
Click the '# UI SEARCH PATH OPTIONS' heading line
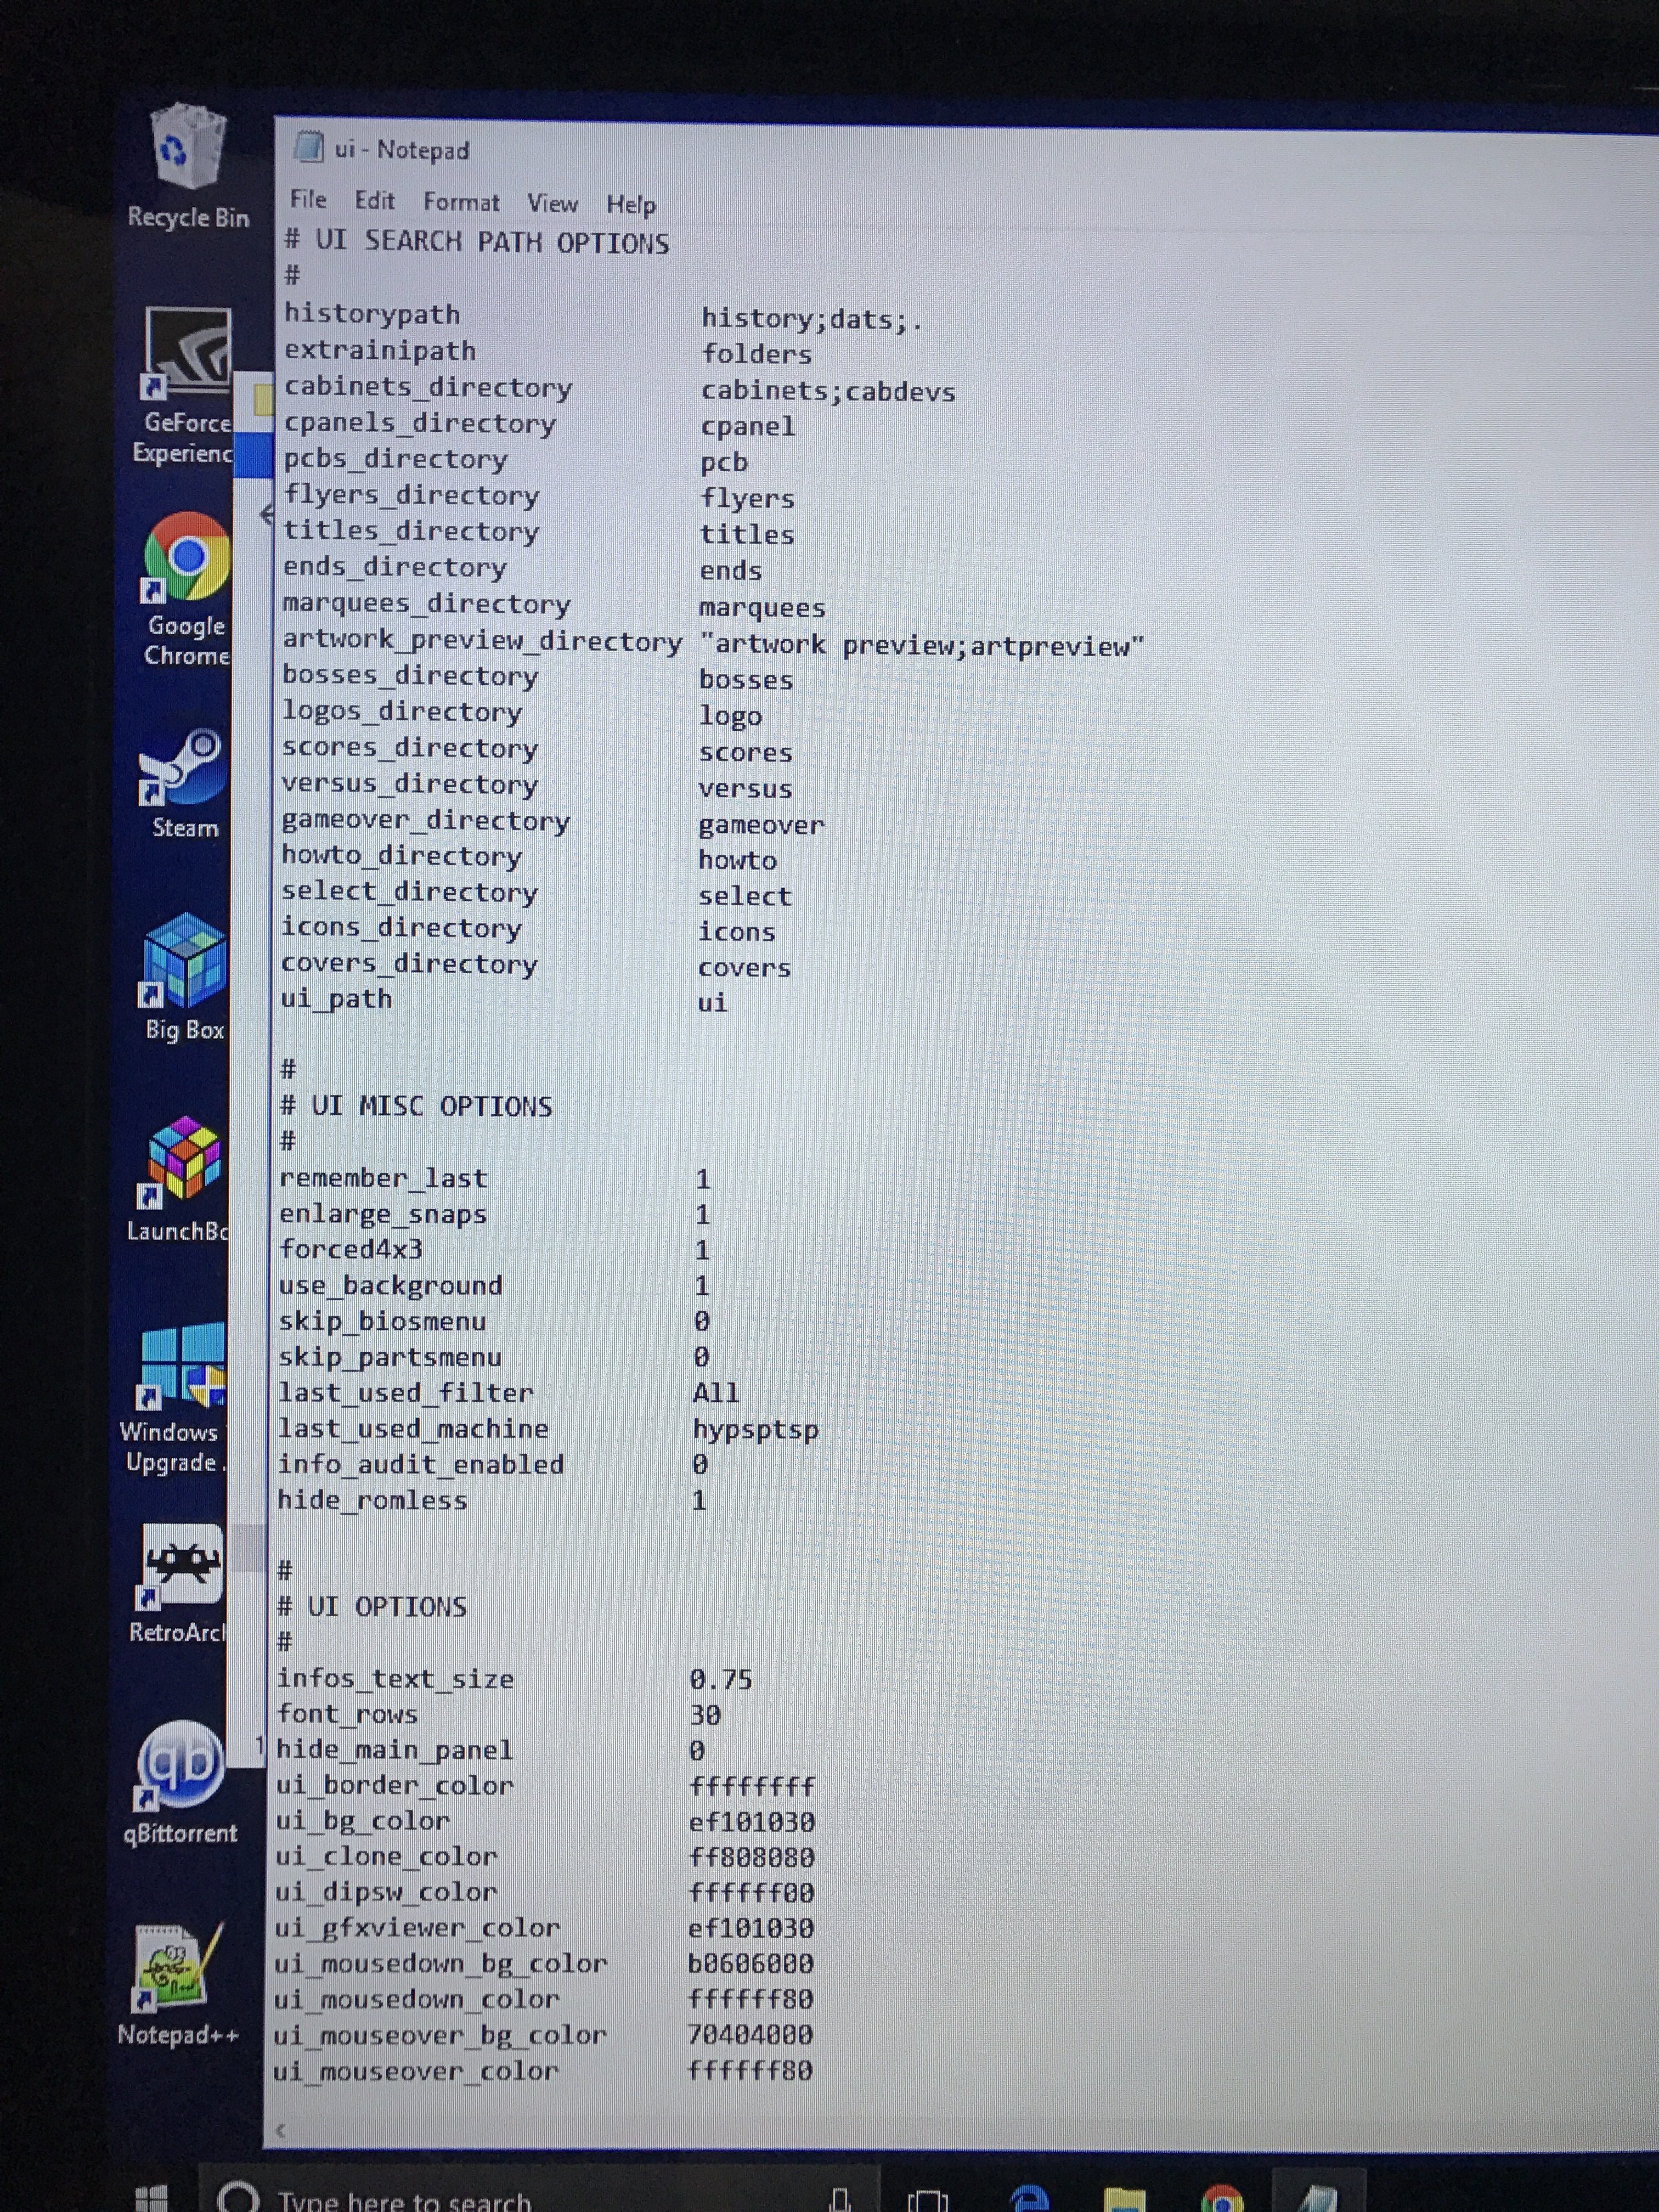pos(477,242)
